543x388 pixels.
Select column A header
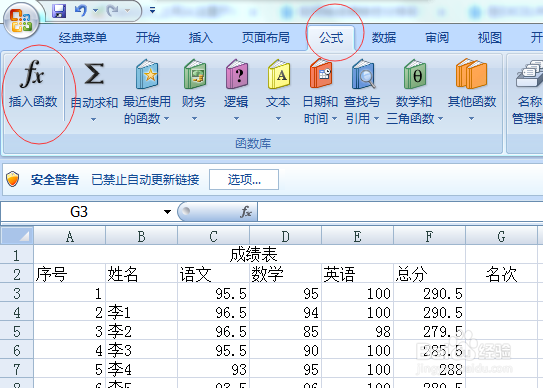coord(70,236)
